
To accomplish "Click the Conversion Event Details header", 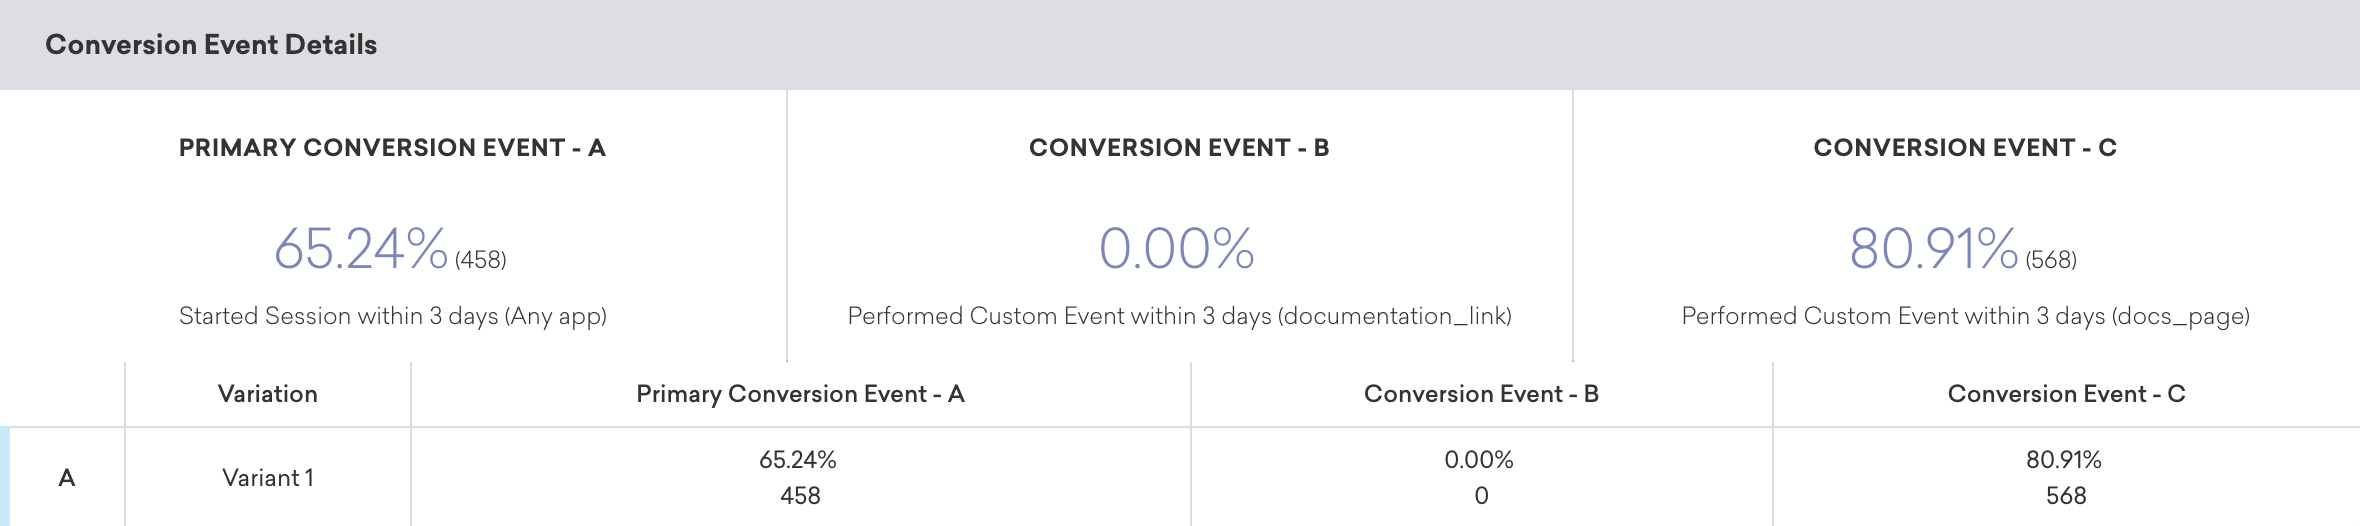I will pyautogui.click(x=211, y=45).
